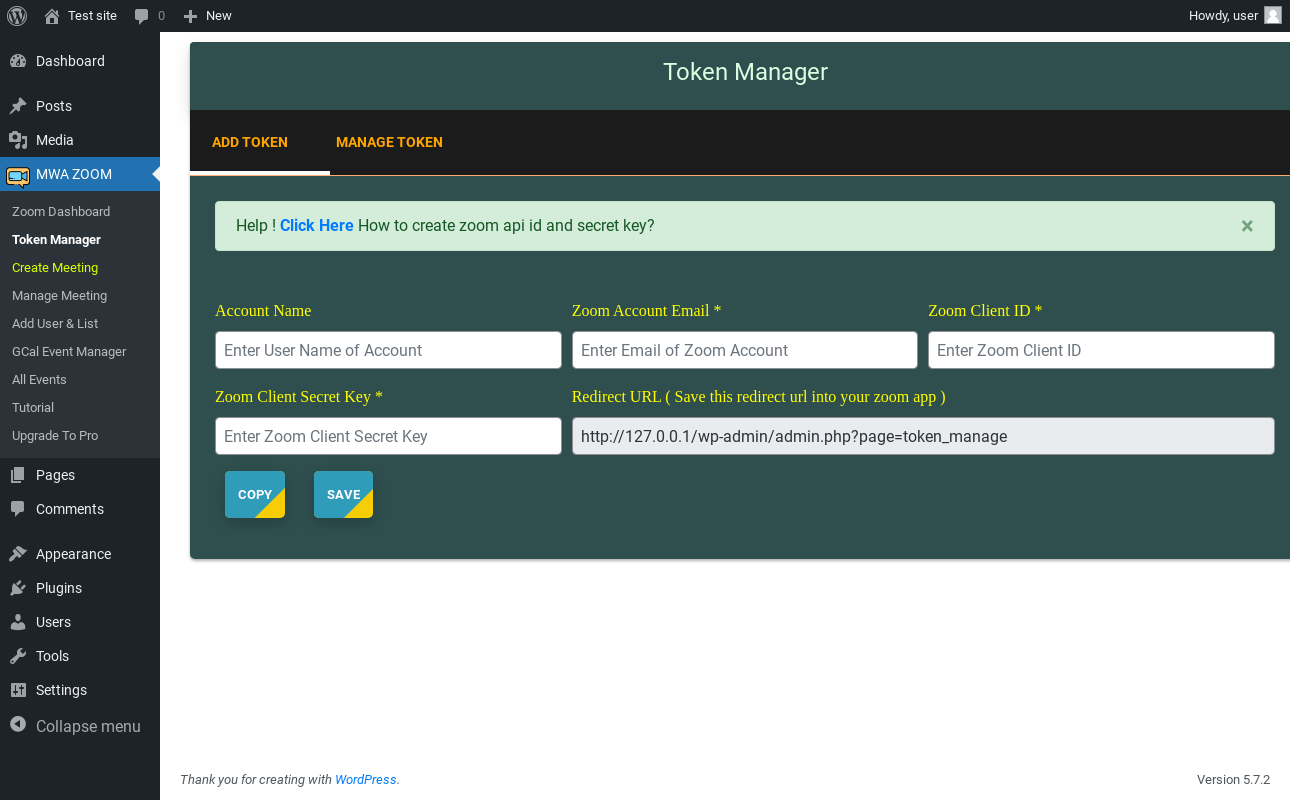Open Zoom Dashboard submenu item
Viewport: 1290px width, 800px height.
click(x=61, y=212)
